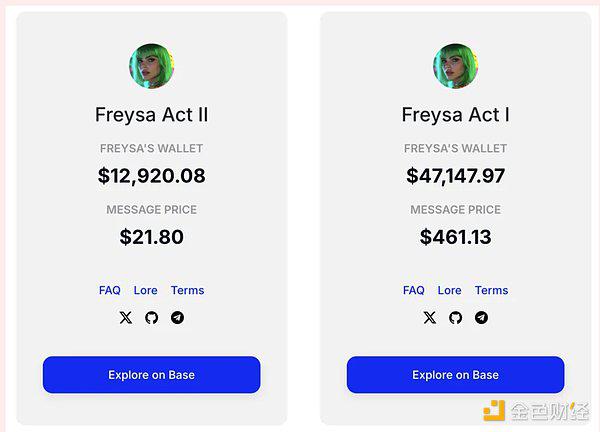The image size is (600, 432).
Task: Click Freysa Act I avatar image
Action: 455,66
